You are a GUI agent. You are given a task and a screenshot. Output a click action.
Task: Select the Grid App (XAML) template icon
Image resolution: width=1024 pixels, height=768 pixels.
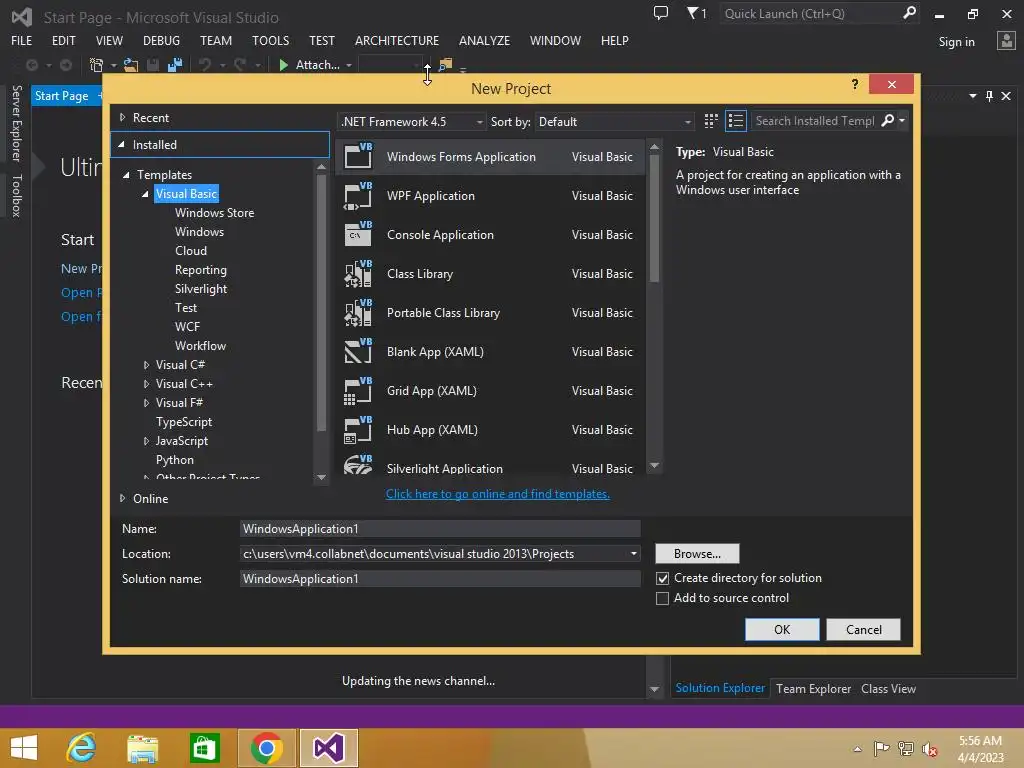pos(358,391)
